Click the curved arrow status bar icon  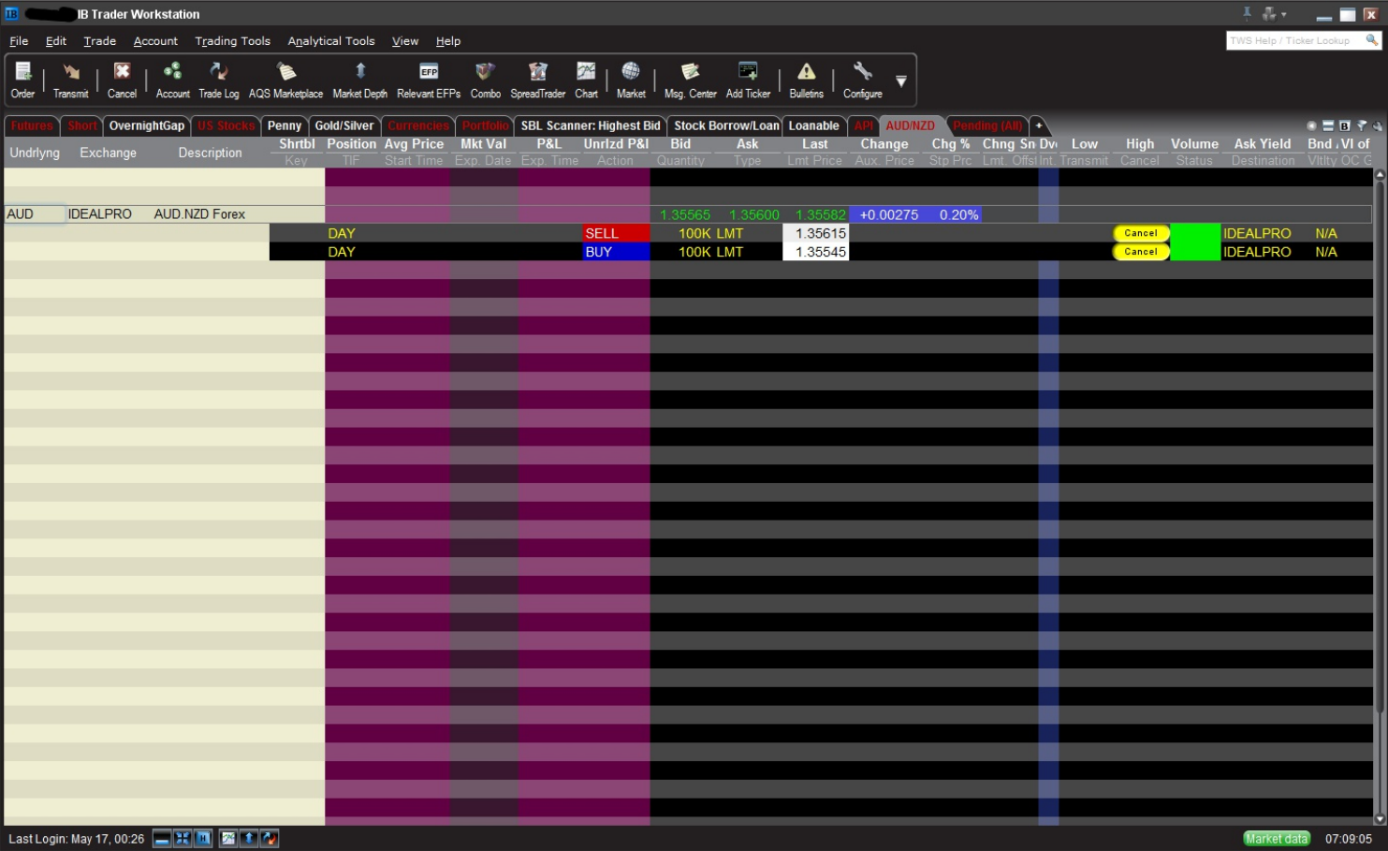(x=270, y=838)
